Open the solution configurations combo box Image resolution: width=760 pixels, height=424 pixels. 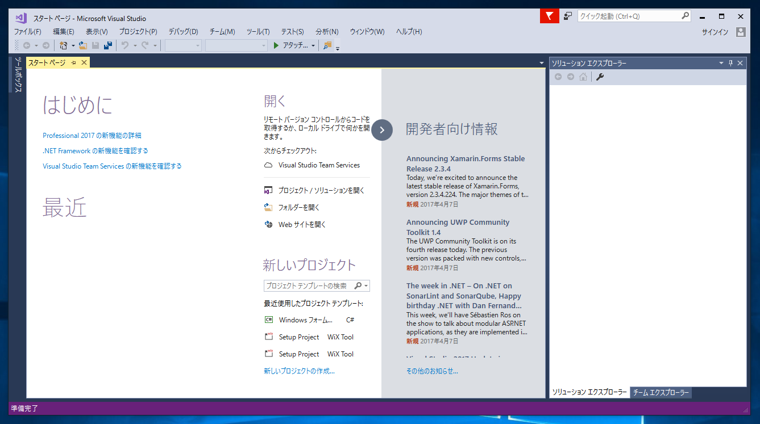(183, 46)
